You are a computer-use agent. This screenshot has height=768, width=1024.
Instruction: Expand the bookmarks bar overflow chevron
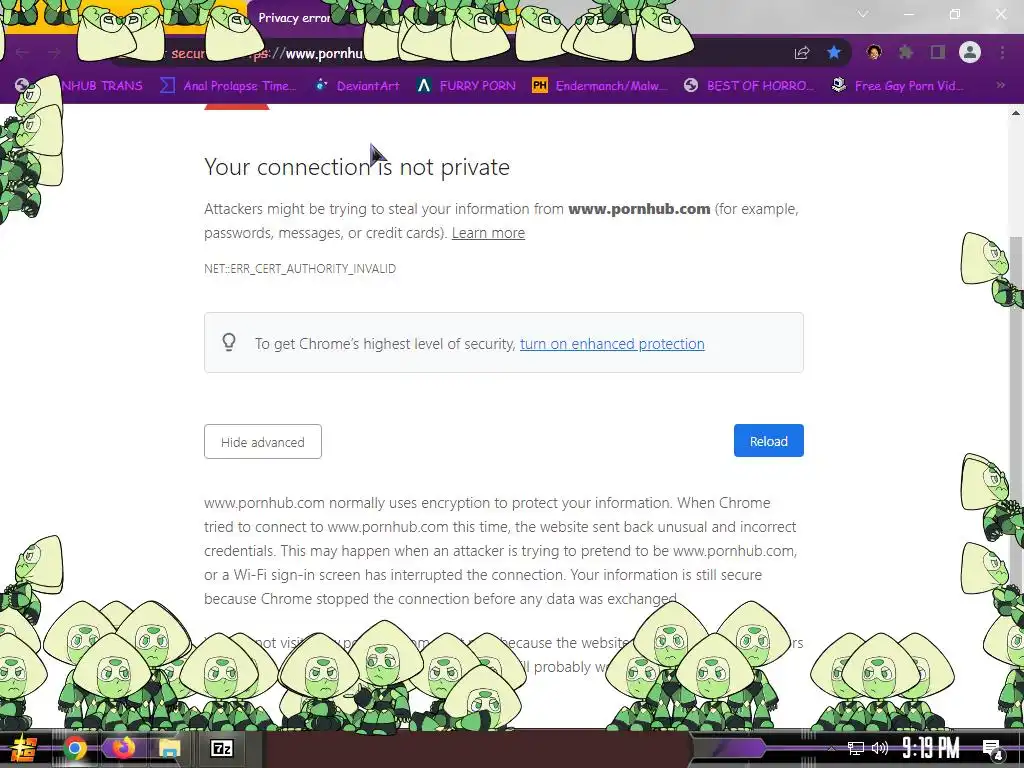(x=1000, y=85)
